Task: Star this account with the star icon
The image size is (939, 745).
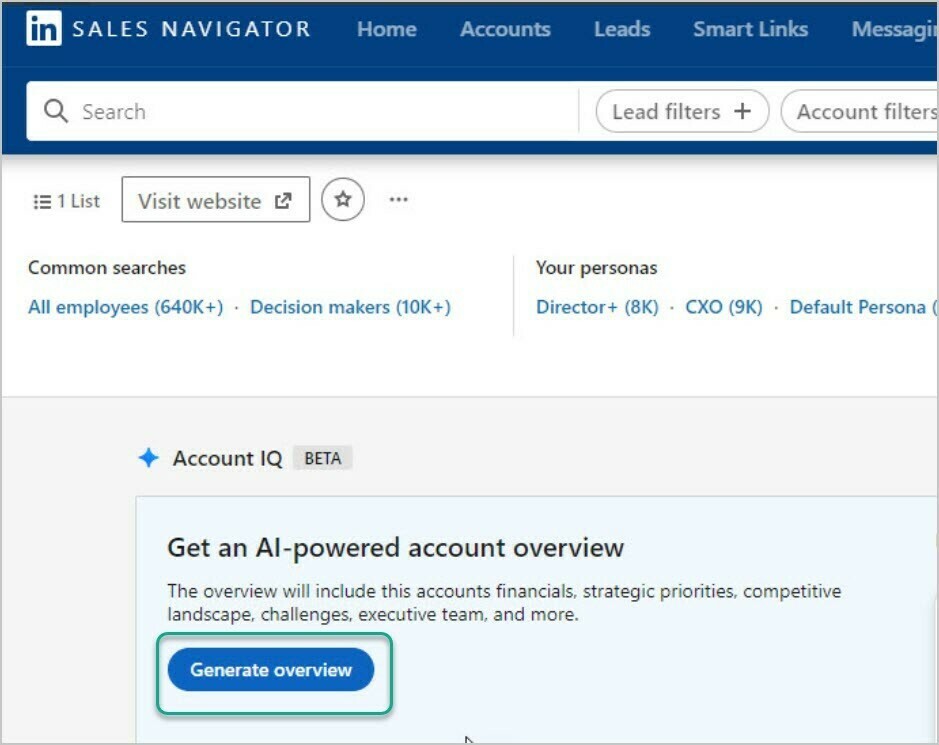Action: 343,199
